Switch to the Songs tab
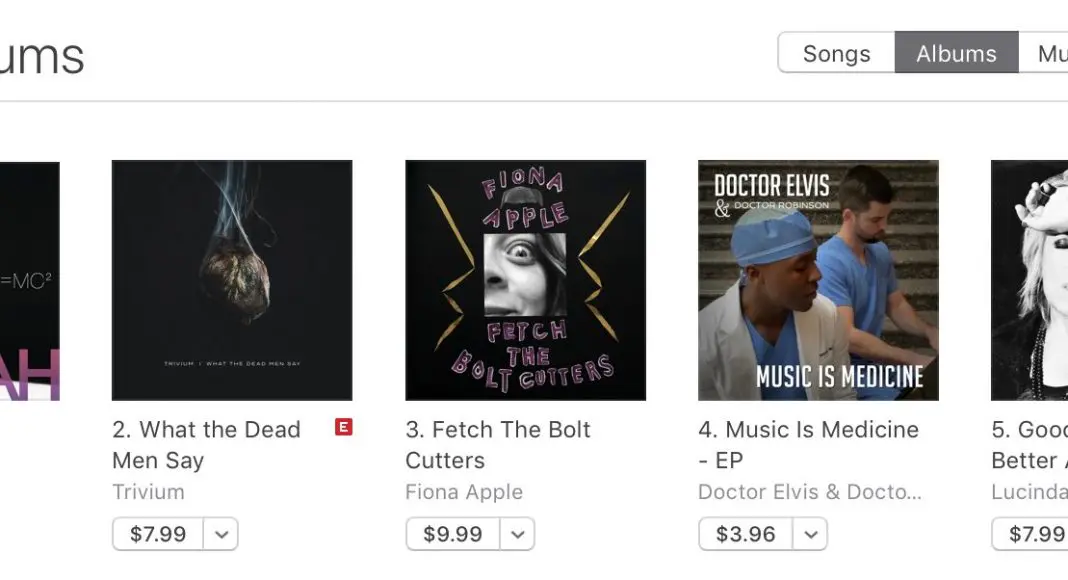This screenshot has width=1068, height=580. [836, 53]
